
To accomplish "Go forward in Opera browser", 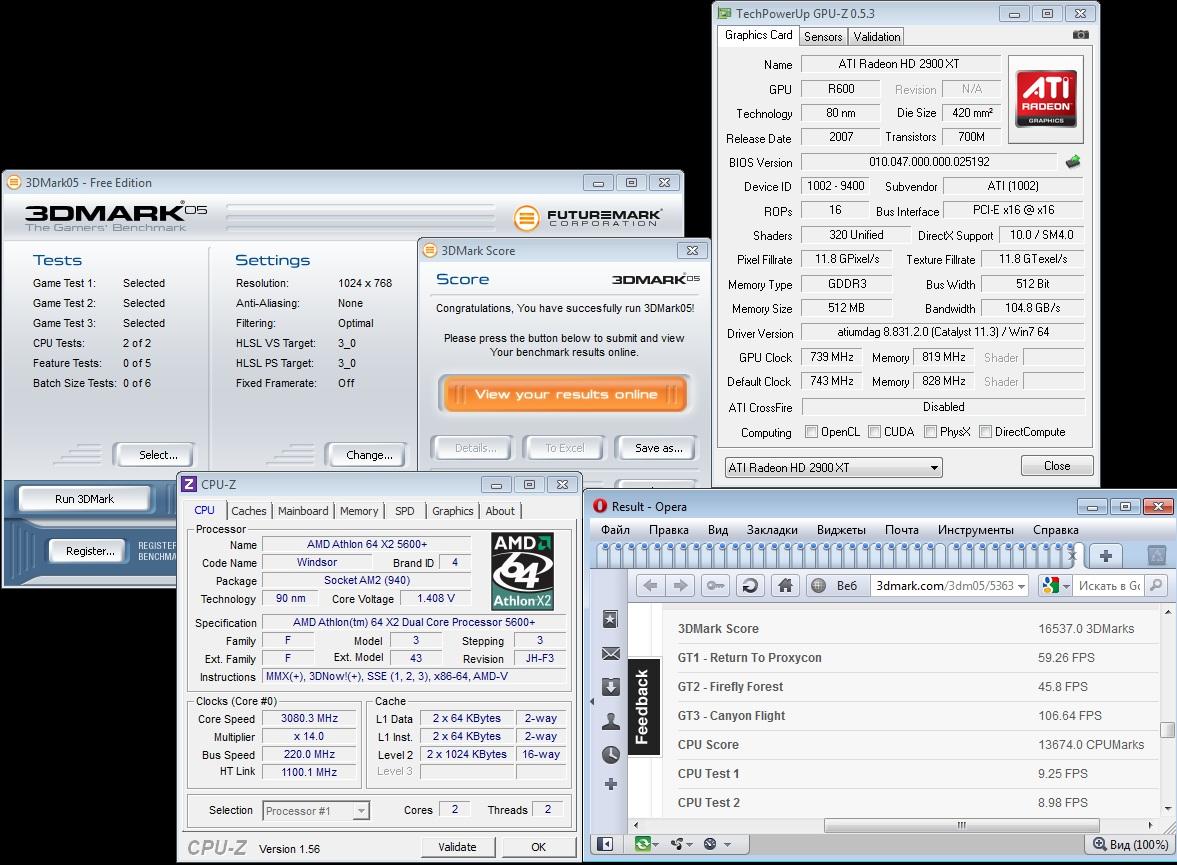I will [680, 586].
